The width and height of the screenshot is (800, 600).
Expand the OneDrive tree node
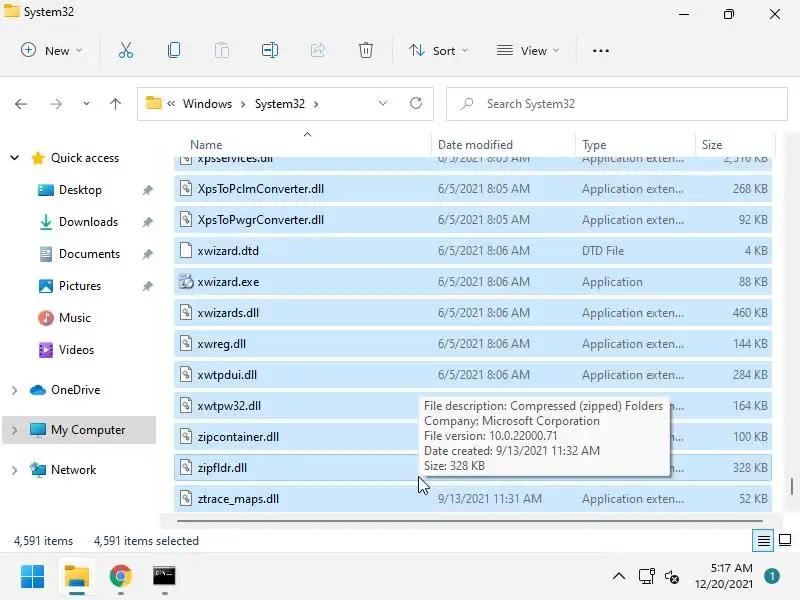click(15, 390)
